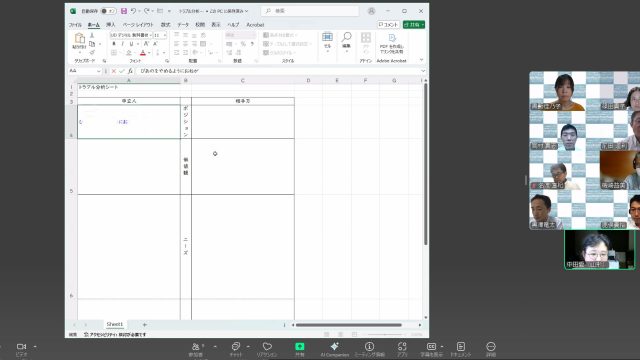
Task: Expand the formula bar chevron
Action: click(x=423, y=71)
